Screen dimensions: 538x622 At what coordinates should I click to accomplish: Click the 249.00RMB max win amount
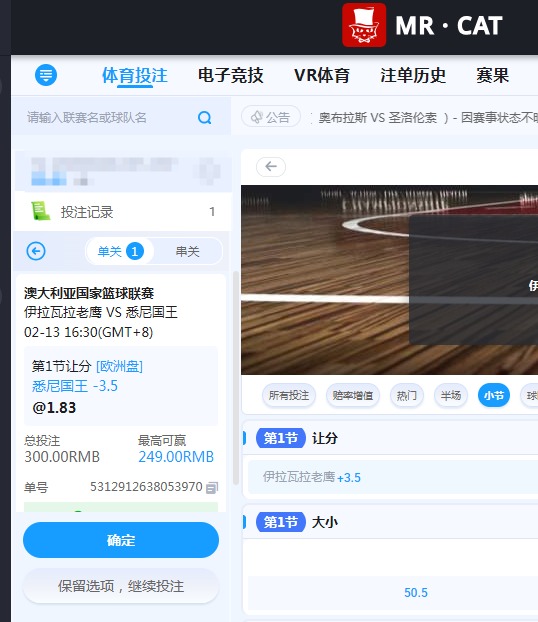click(176, 457)
